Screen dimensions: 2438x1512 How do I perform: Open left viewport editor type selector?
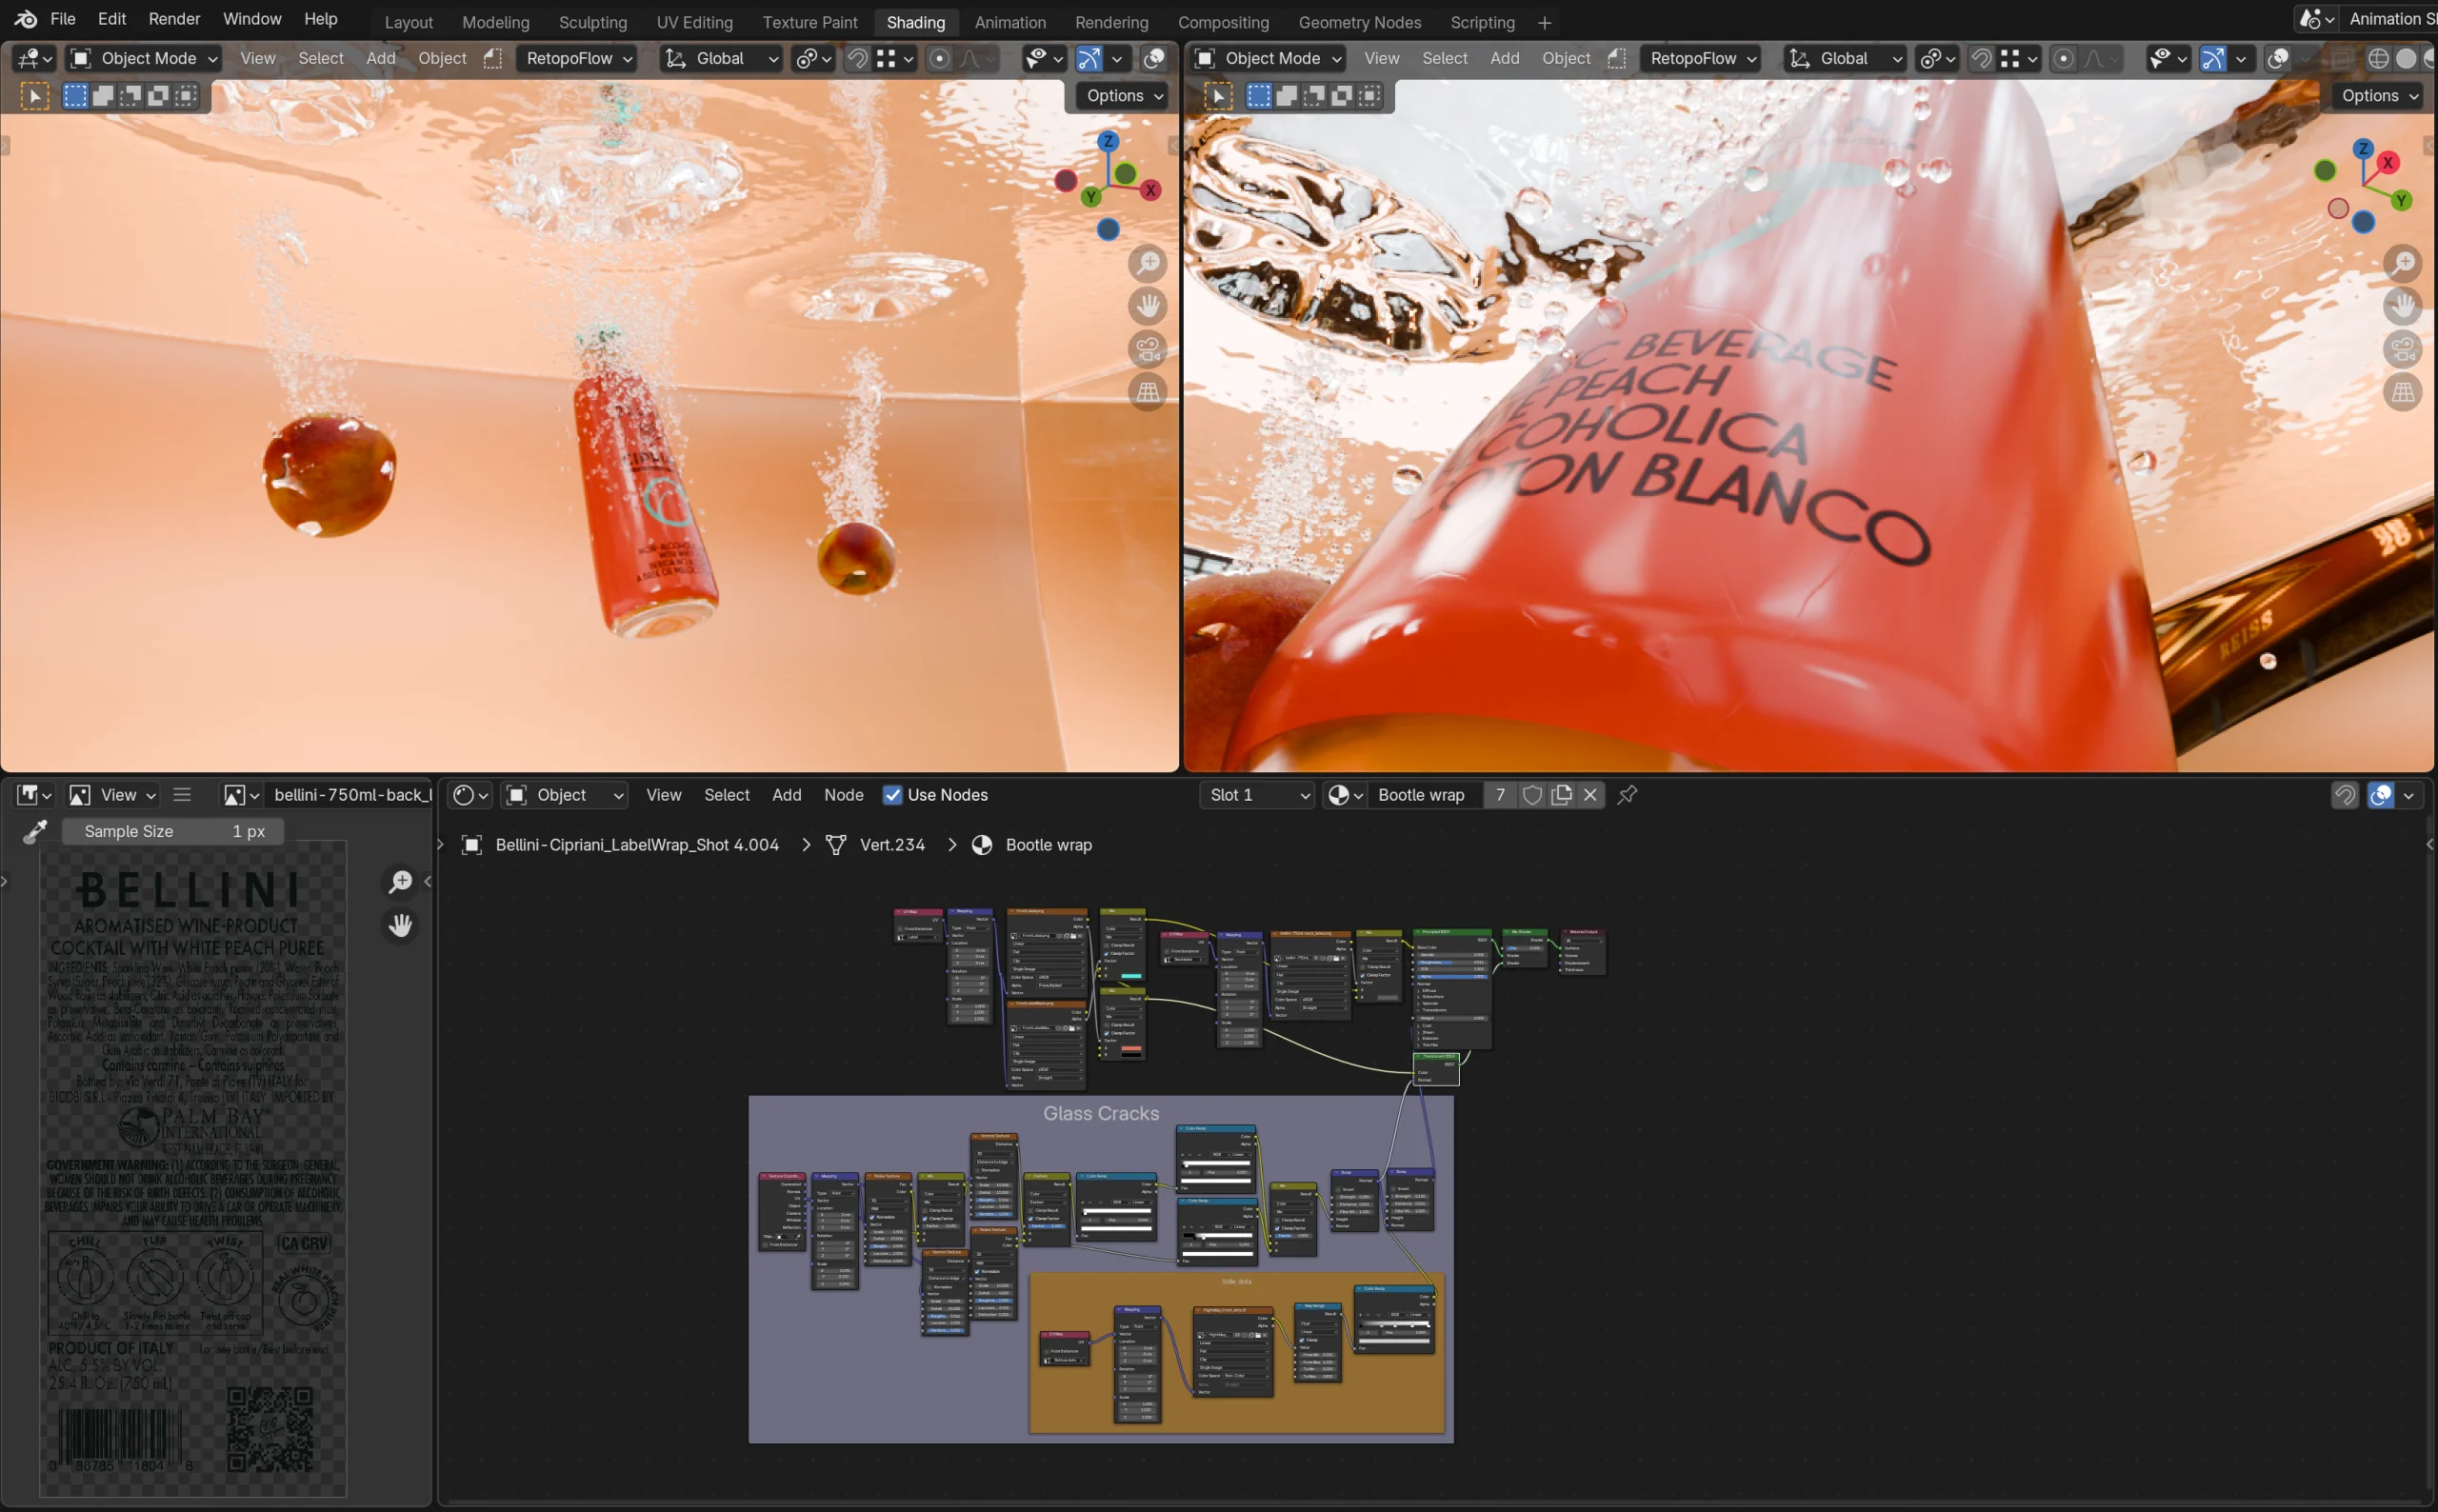click(x=35, y=58)
